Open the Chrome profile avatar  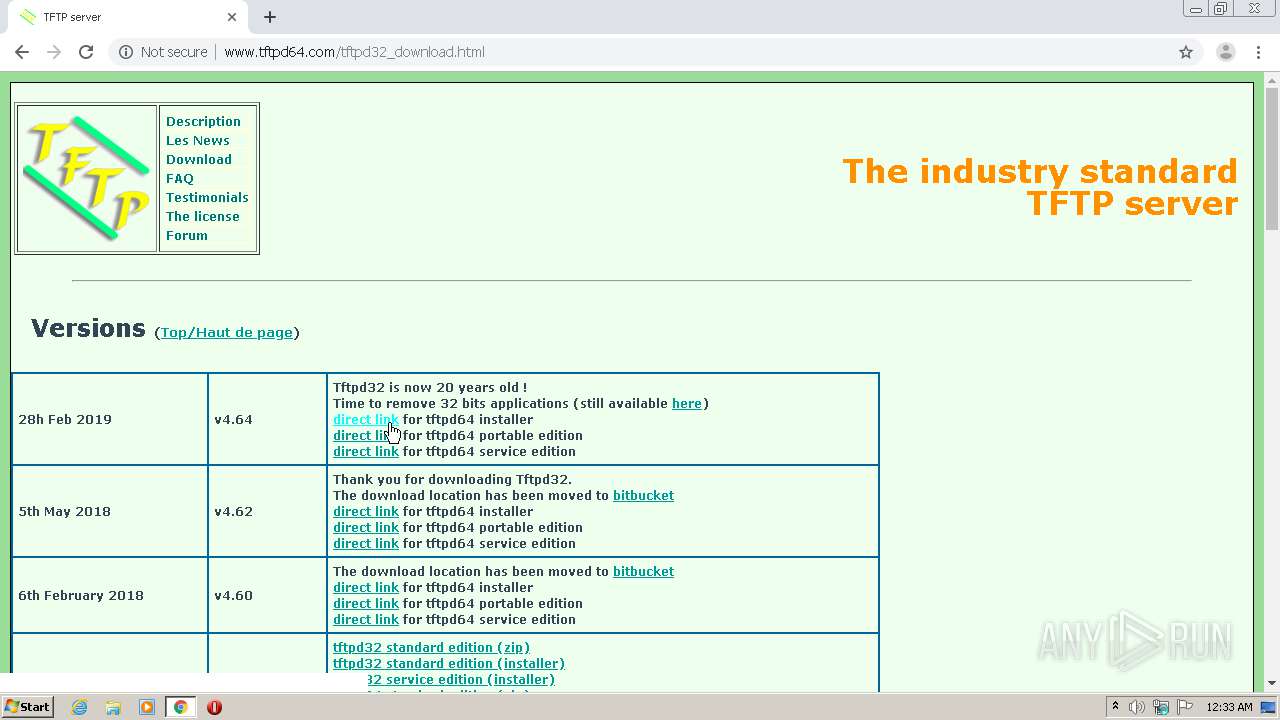(1226, 52)
